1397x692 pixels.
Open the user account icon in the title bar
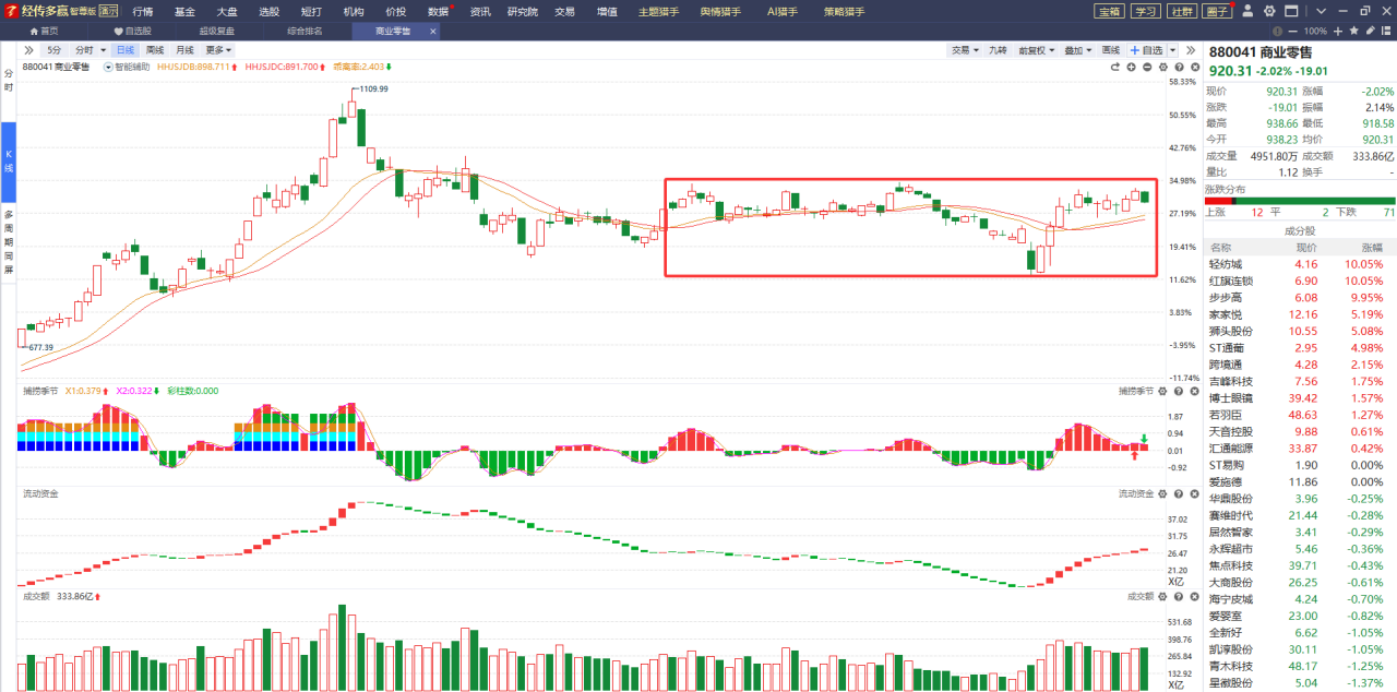[1248, 11]
